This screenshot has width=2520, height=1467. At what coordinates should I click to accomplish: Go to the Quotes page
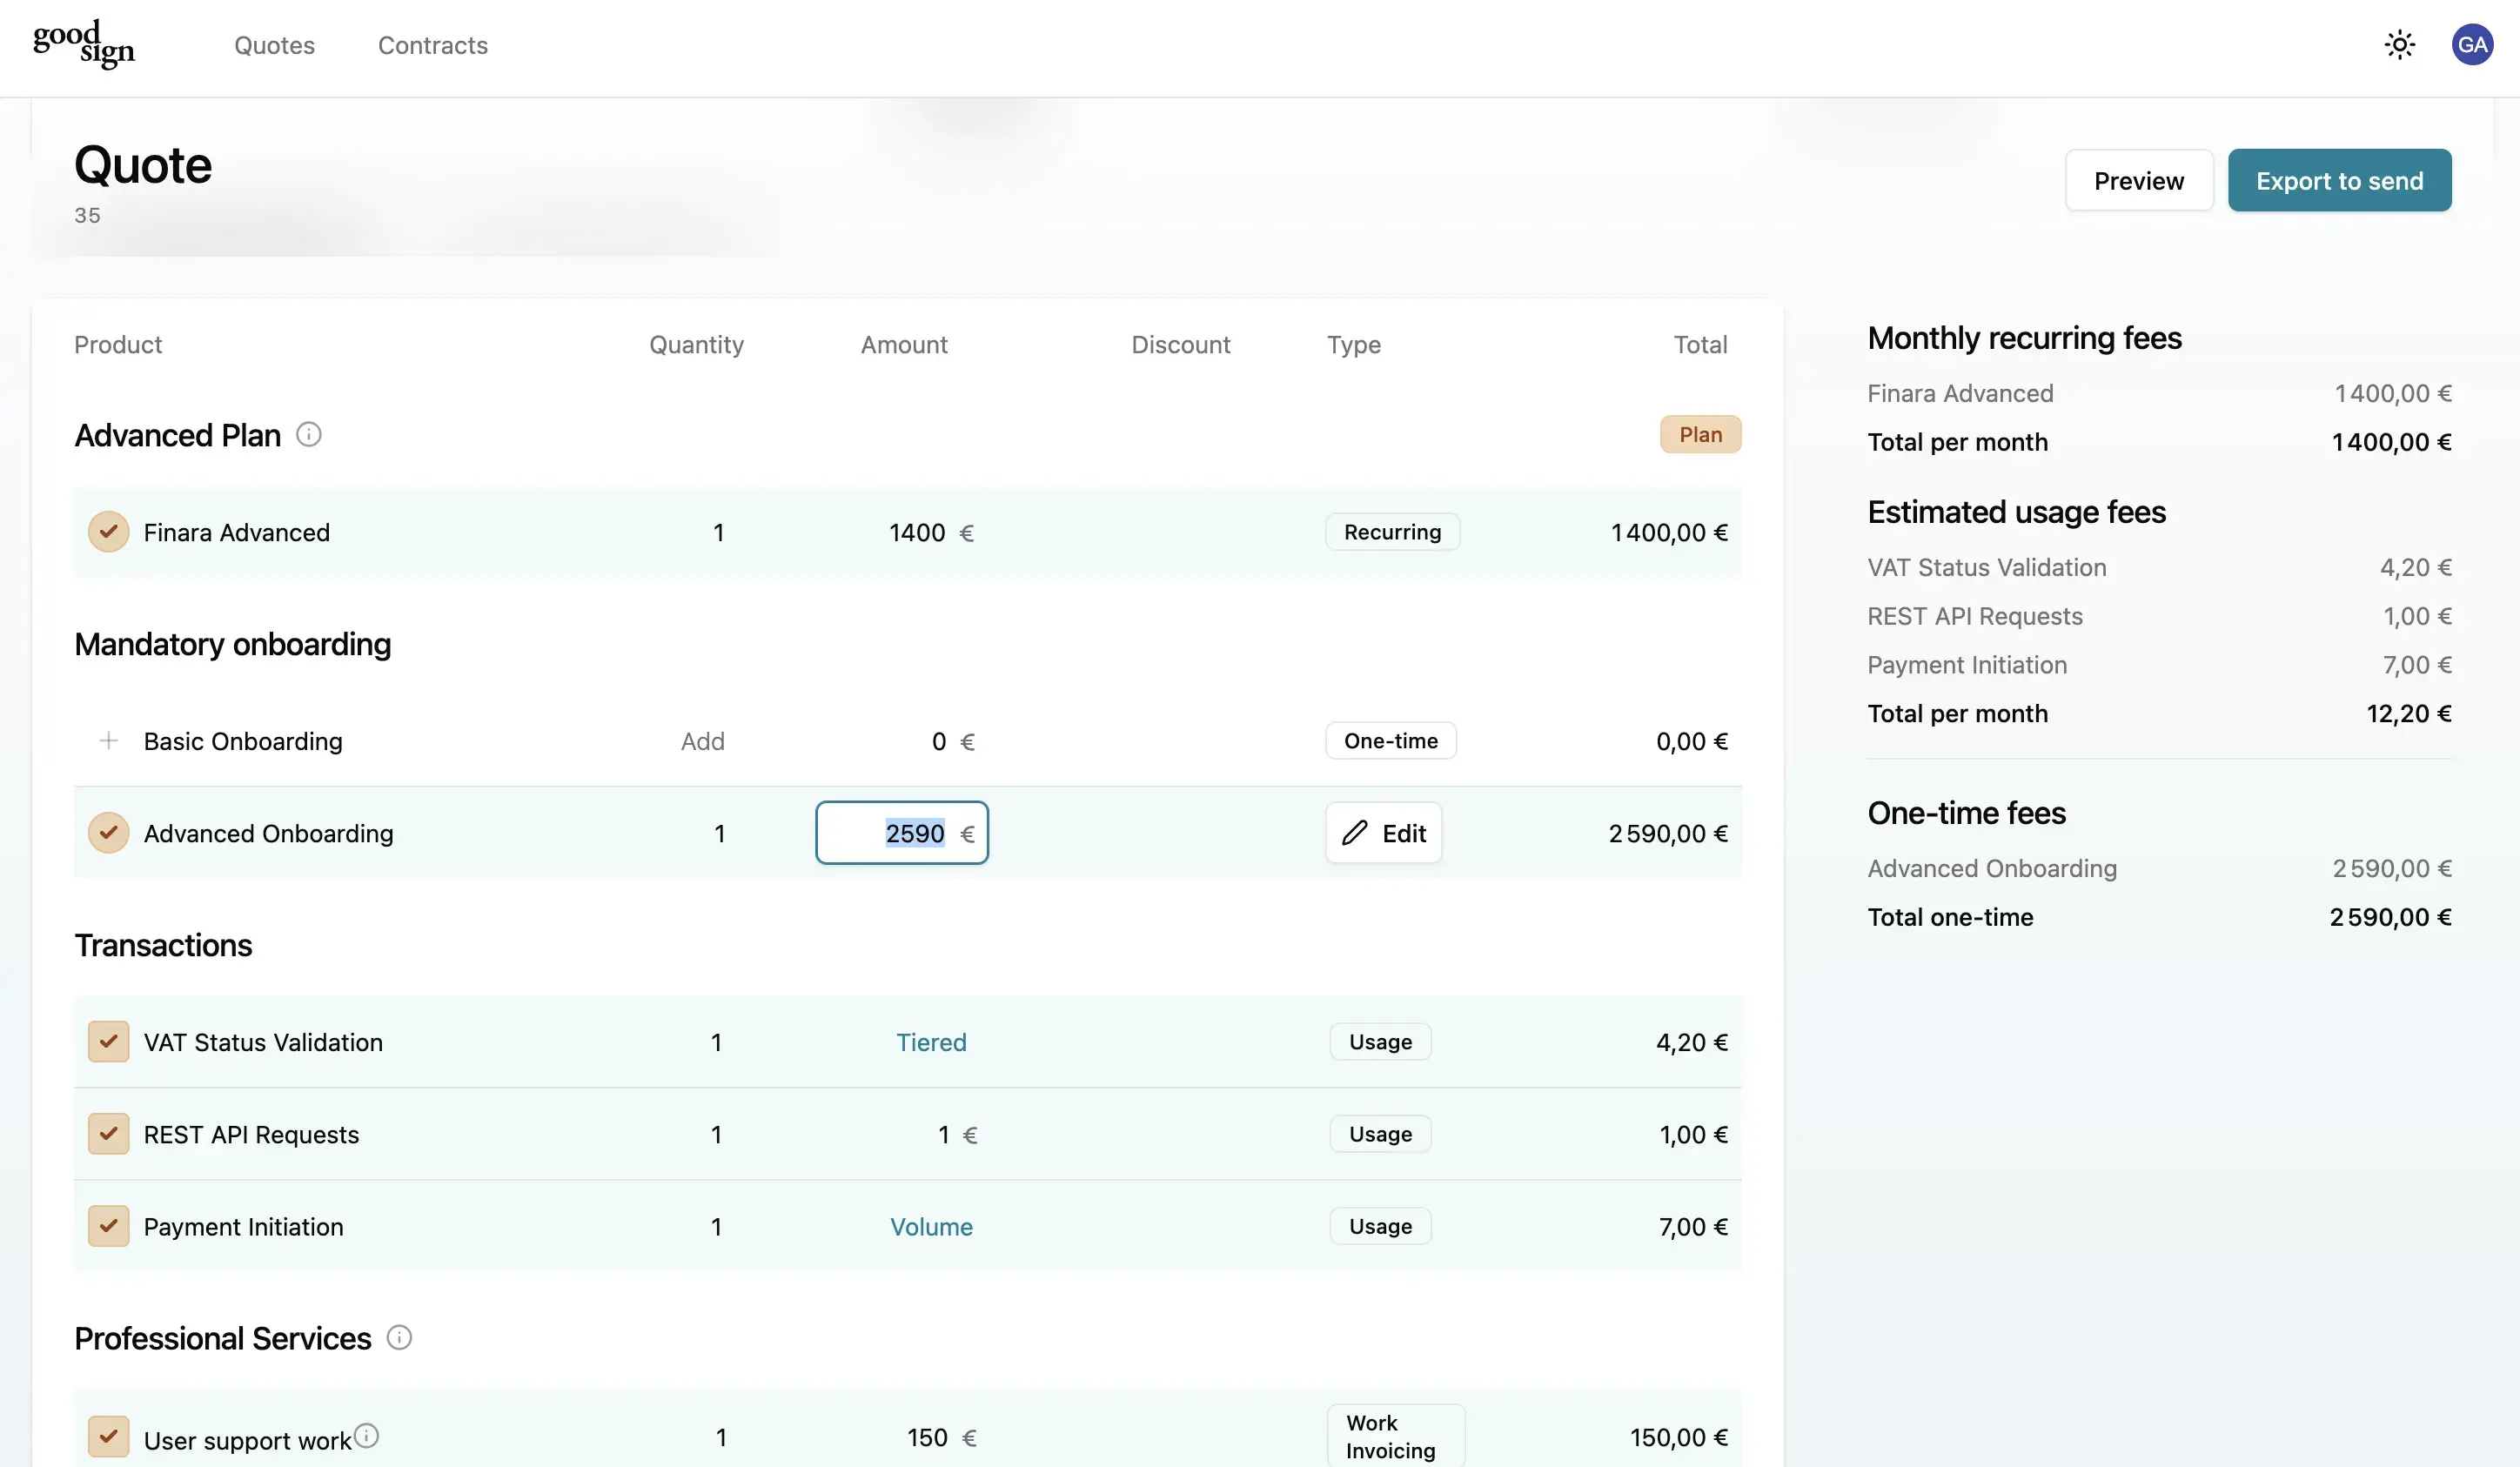[274, 45]
